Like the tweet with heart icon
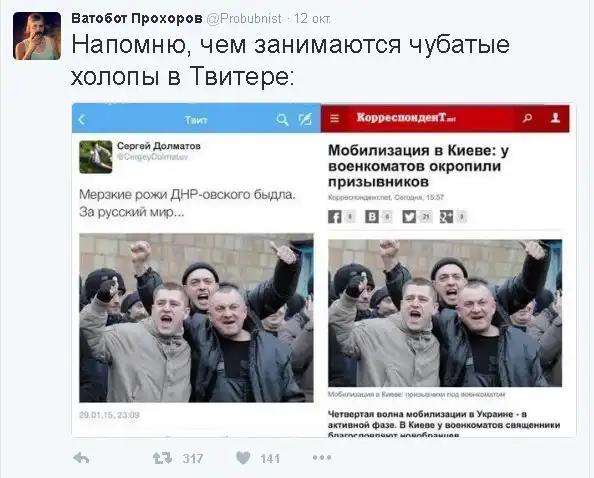The width and height of the screenshot is (594, 478). pos(243,458)
